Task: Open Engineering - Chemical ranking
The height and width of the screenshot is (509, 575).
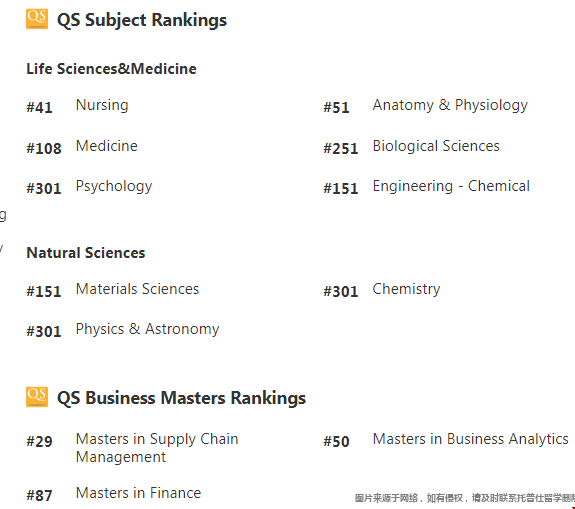Action: tap(451, 186)
